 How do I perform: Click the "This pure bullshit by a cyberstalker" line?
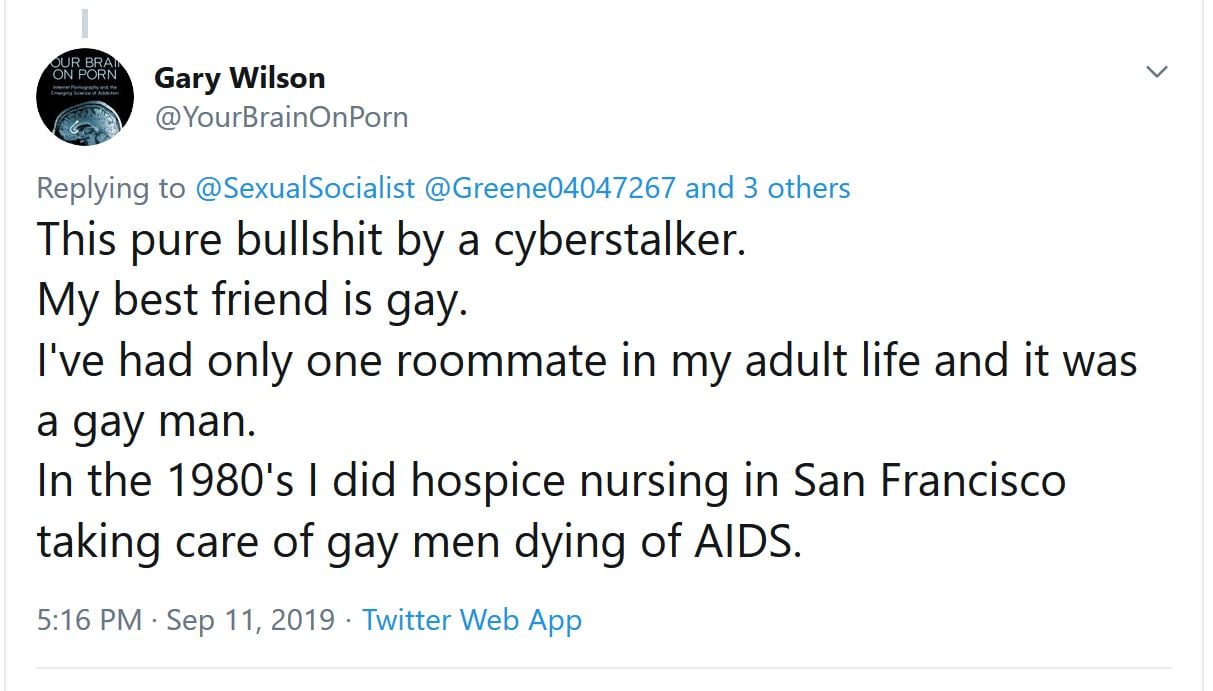(x=391, y=240)
